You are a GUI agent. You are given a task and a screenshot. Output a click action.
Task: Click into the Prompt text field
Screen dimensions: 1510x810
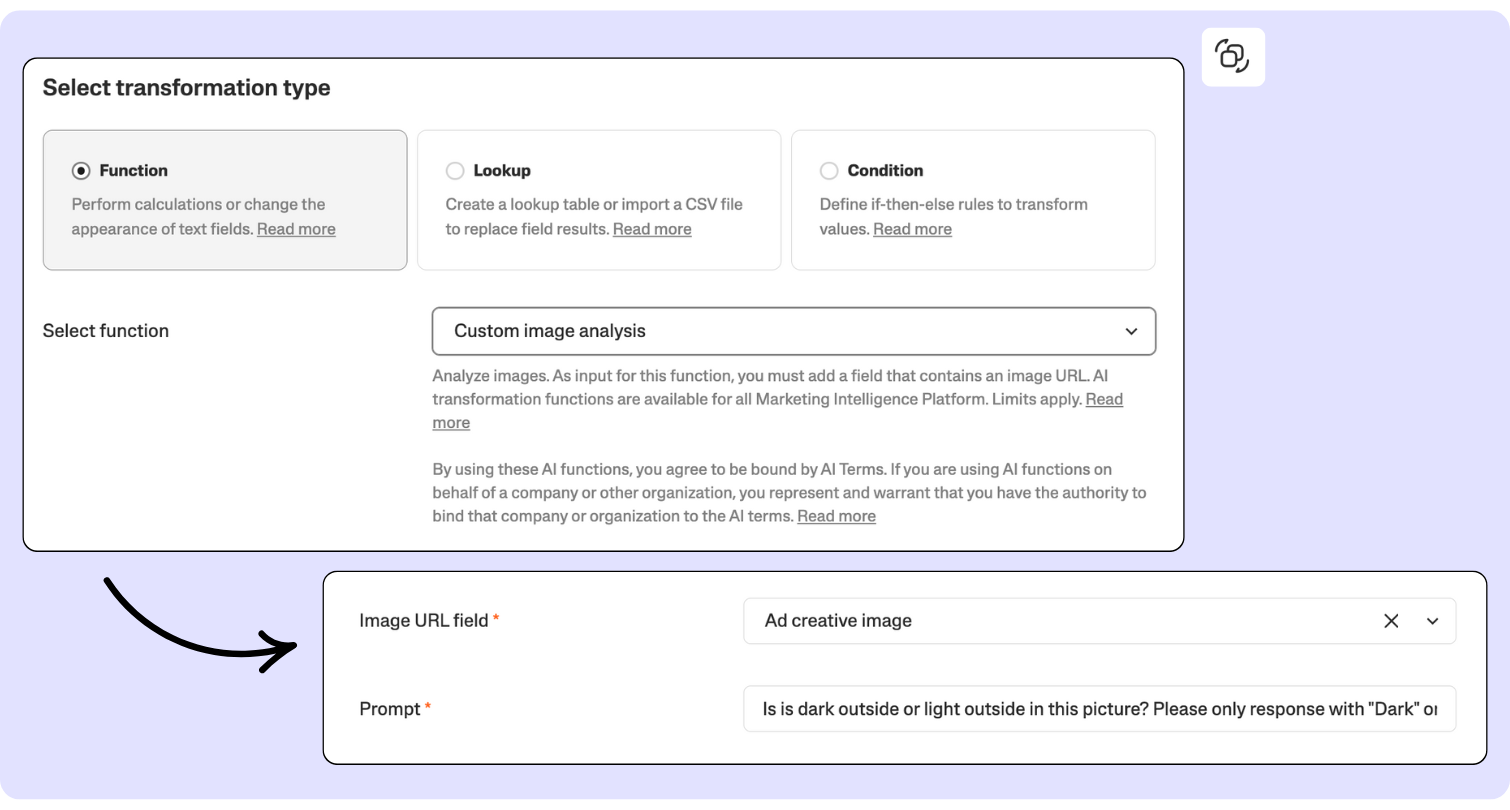point(1098,709)
